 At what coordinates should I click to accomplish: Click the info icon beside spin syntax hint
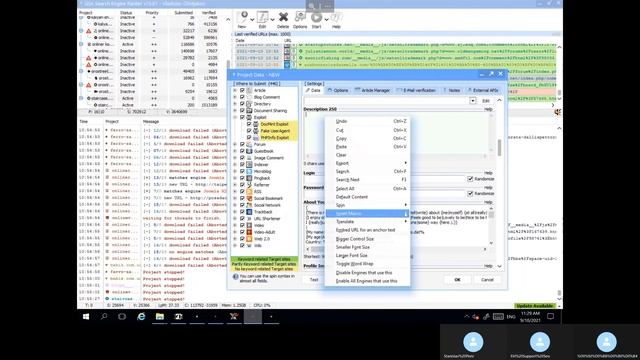click(236, 277)
